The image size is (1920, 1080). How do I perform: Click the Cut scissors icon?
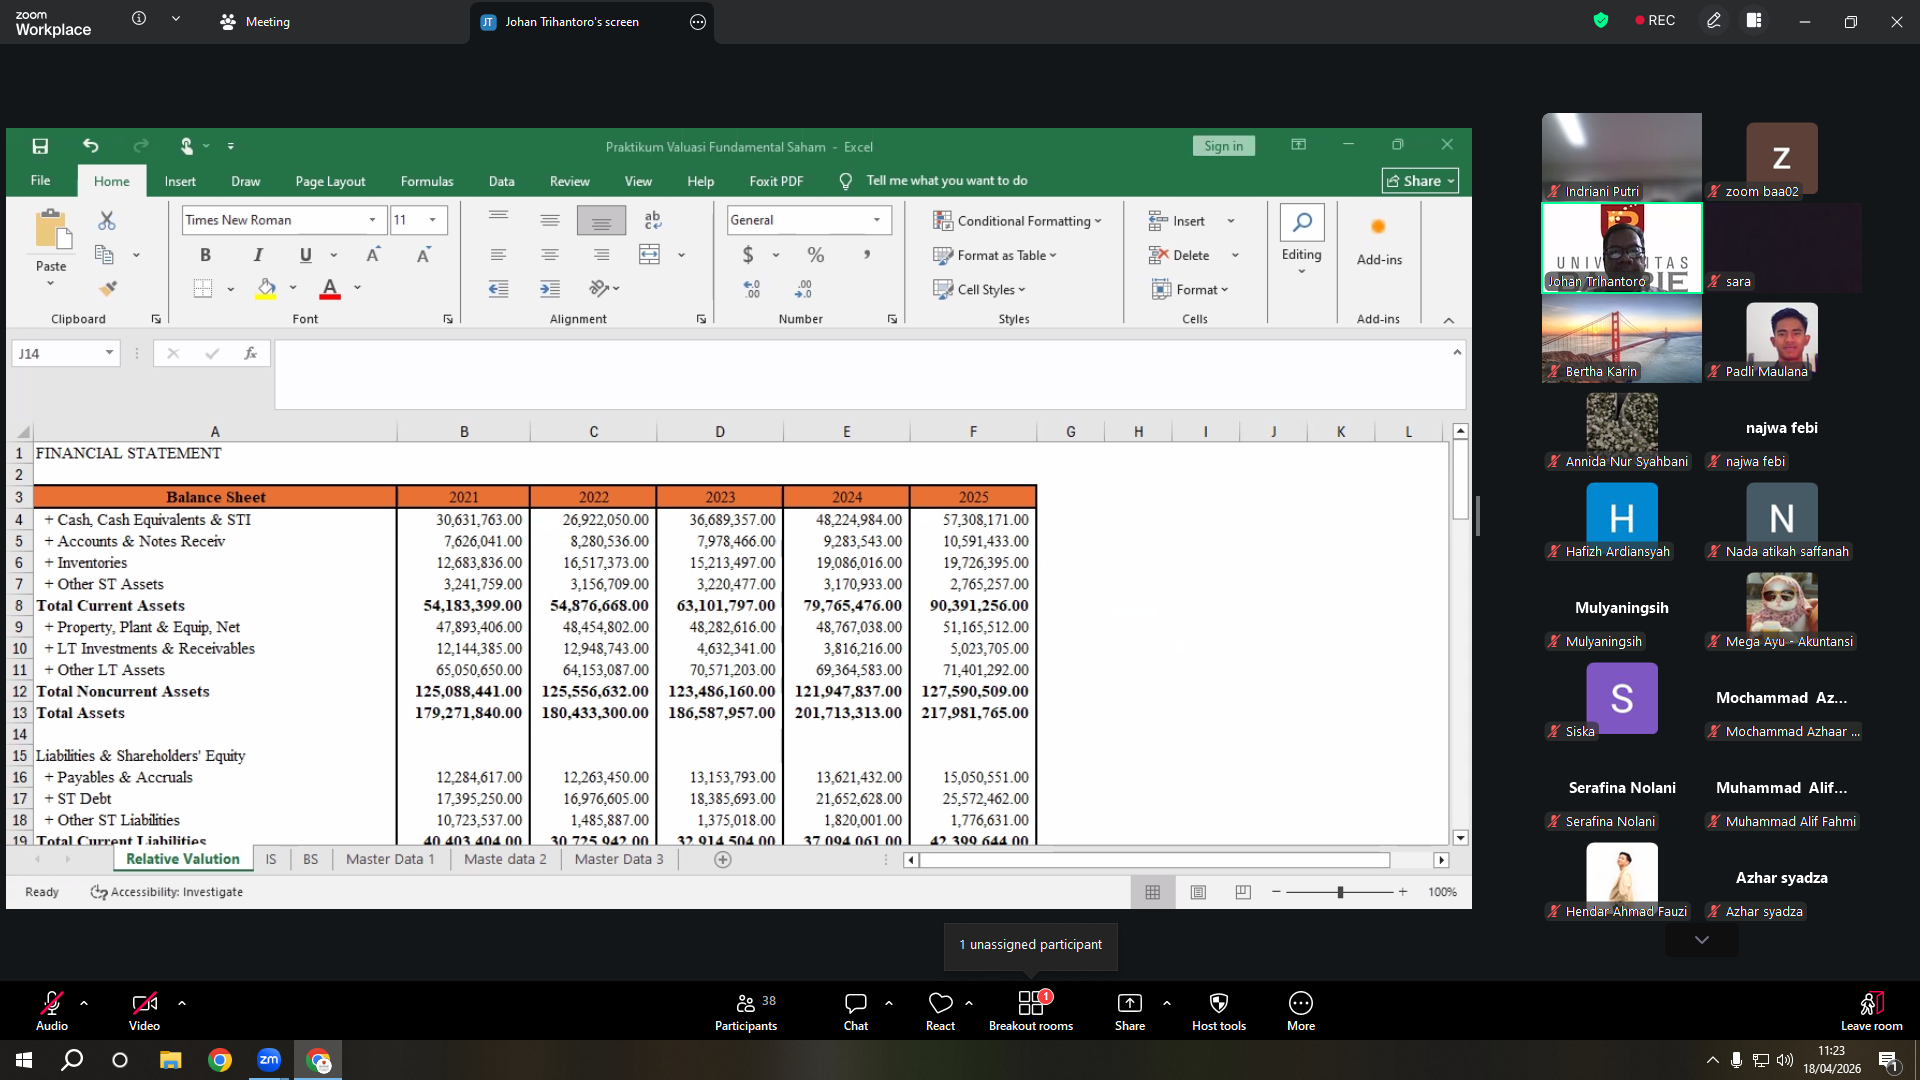[x=107, y=220]
